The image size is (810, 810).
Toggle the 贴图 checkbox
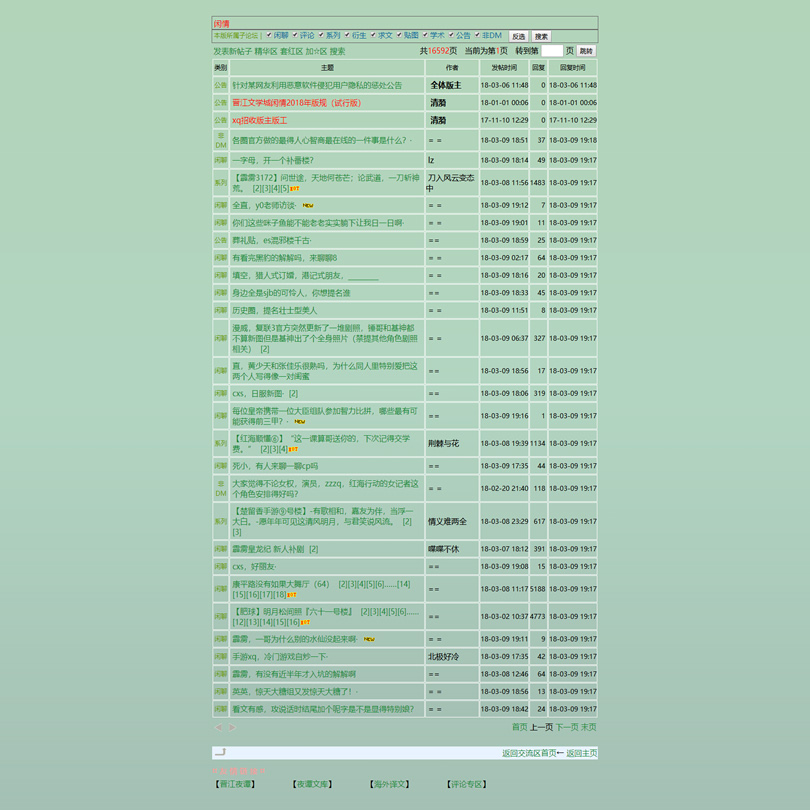tap(399, 35)
